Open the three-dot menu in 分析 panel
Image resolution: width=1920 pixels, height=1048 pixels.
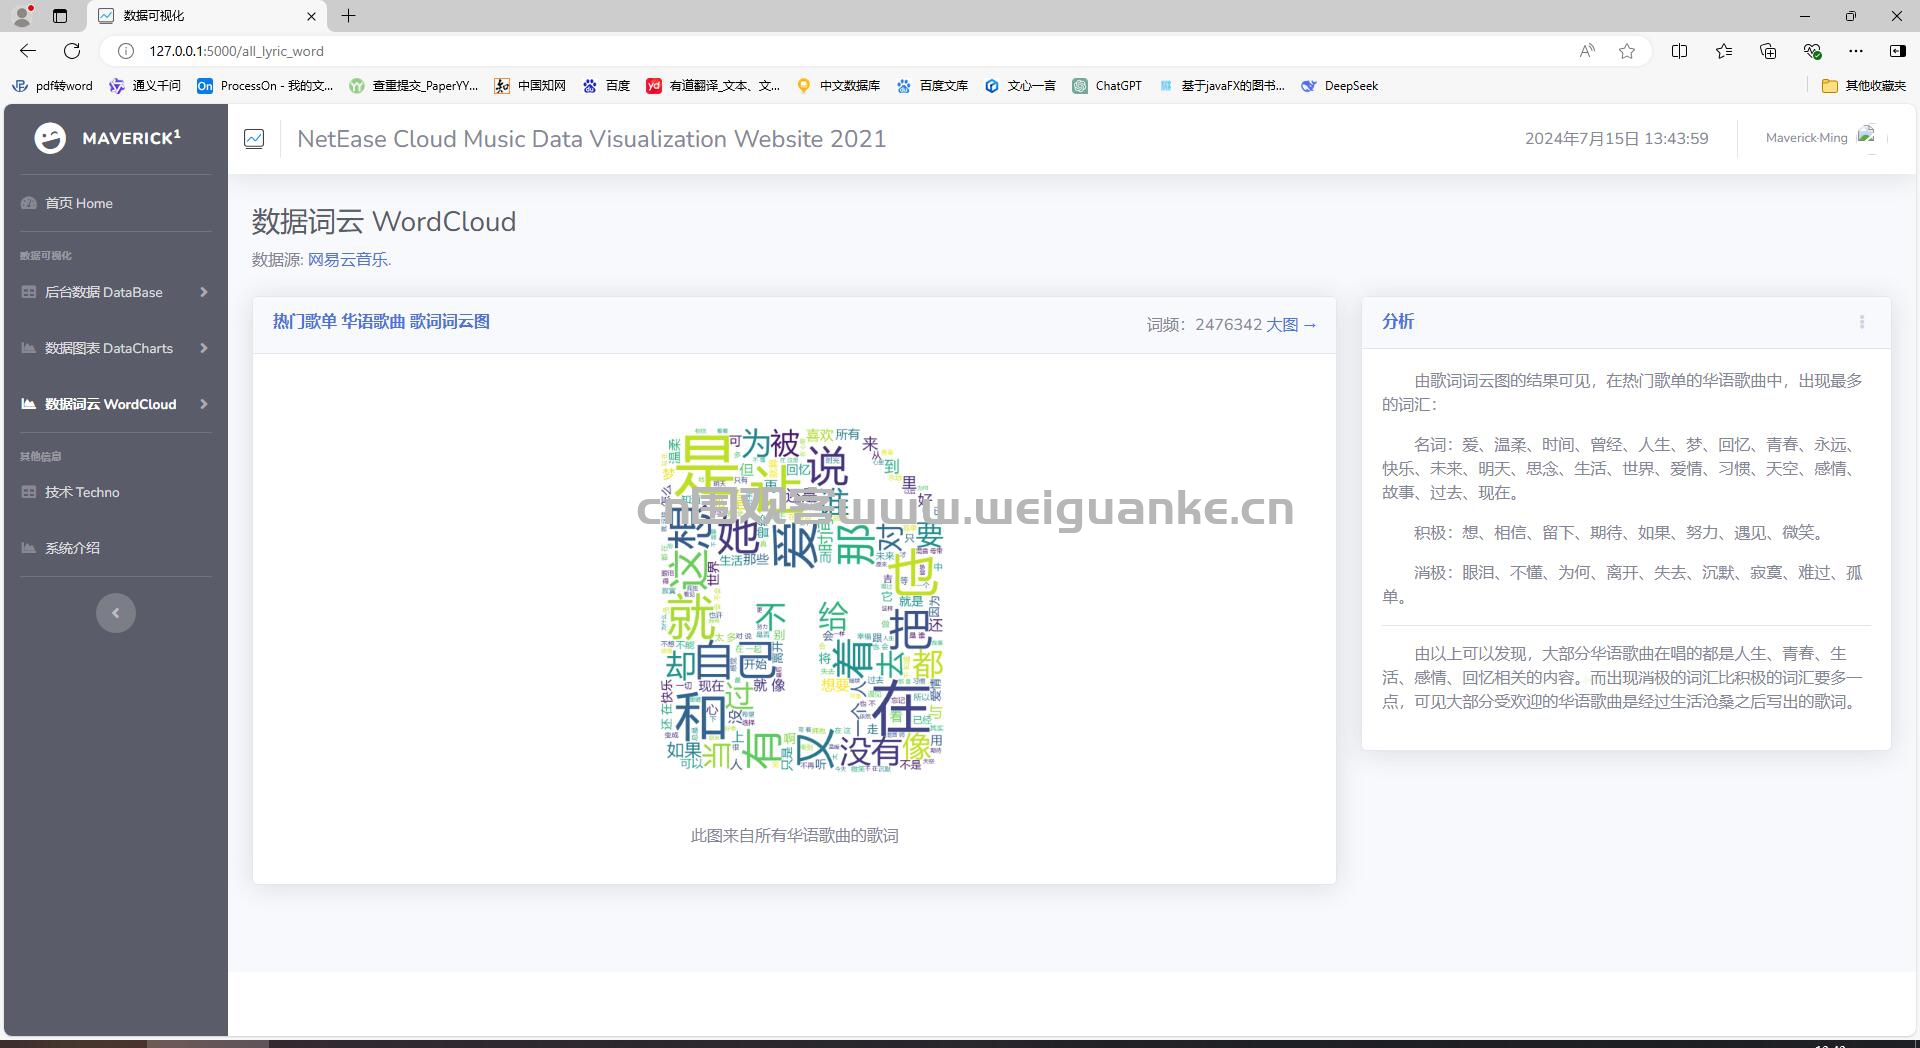(x=1861, y=322)
